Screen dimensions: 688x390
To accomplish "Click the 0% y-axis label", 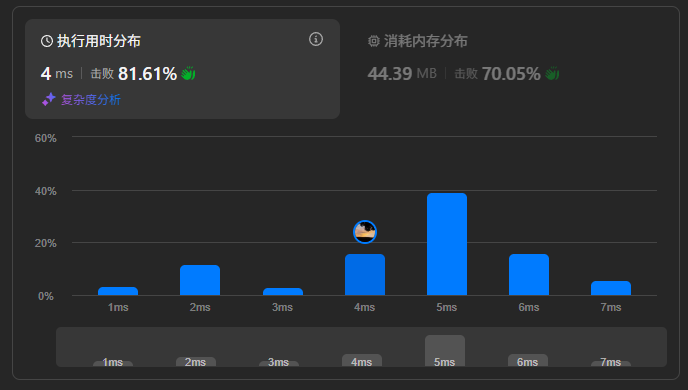I will (x=46, y=296).
